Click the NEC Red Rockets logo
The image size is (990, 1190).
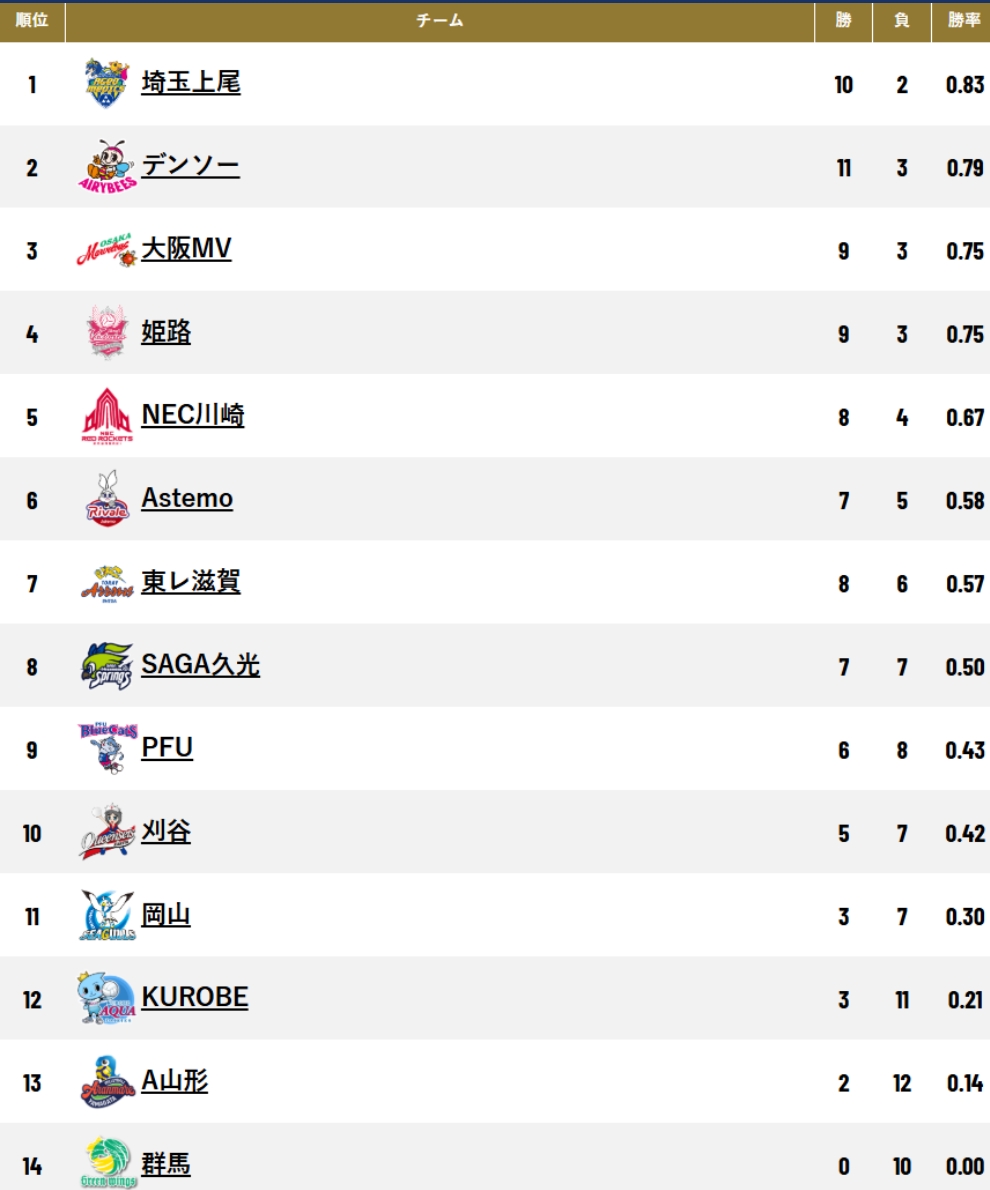click(x=107, y=416)
